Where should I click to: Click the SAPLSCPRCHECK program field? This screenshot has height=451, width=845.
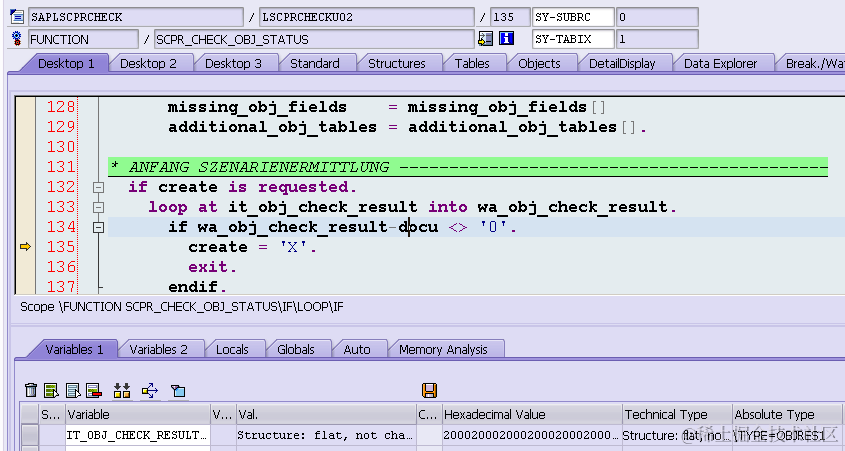coord(136,17)
